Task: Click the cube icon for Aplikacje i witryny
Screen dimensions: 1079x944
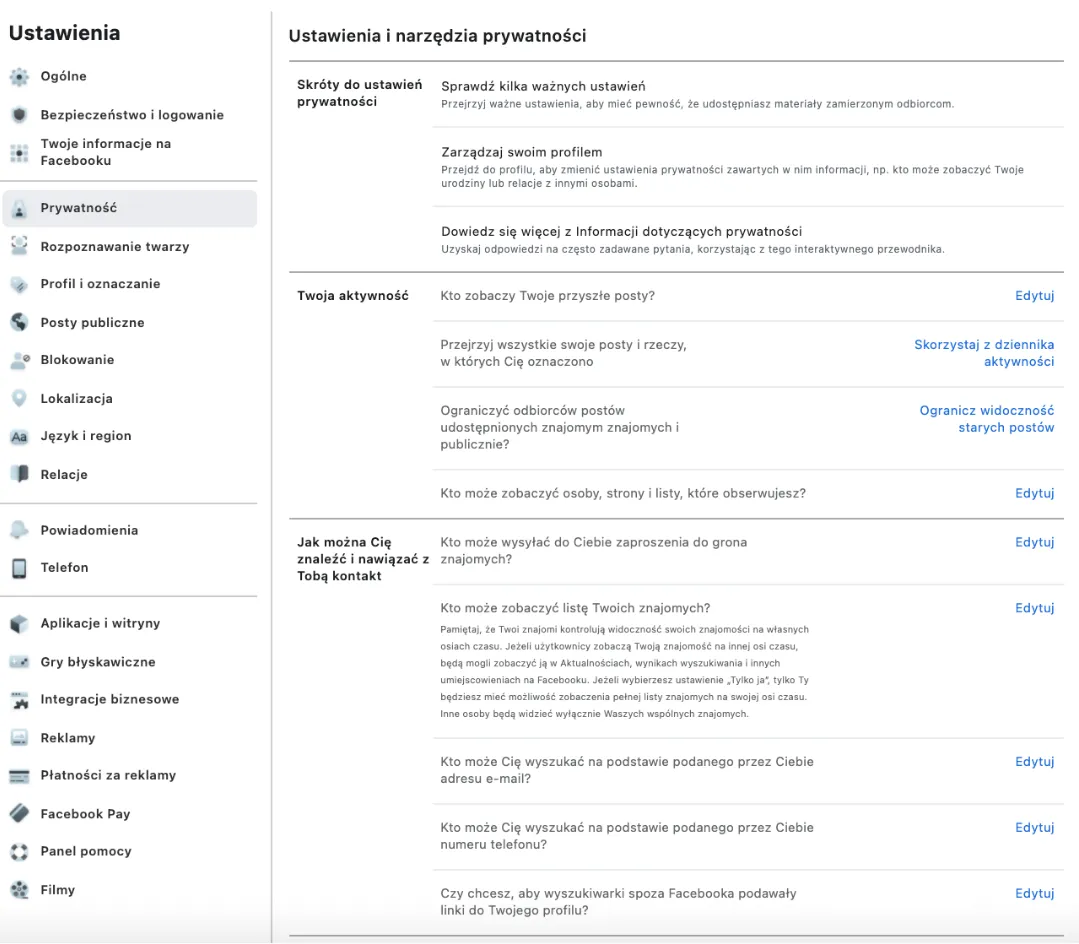Action: pyautogui.click(x=19, y=624)
